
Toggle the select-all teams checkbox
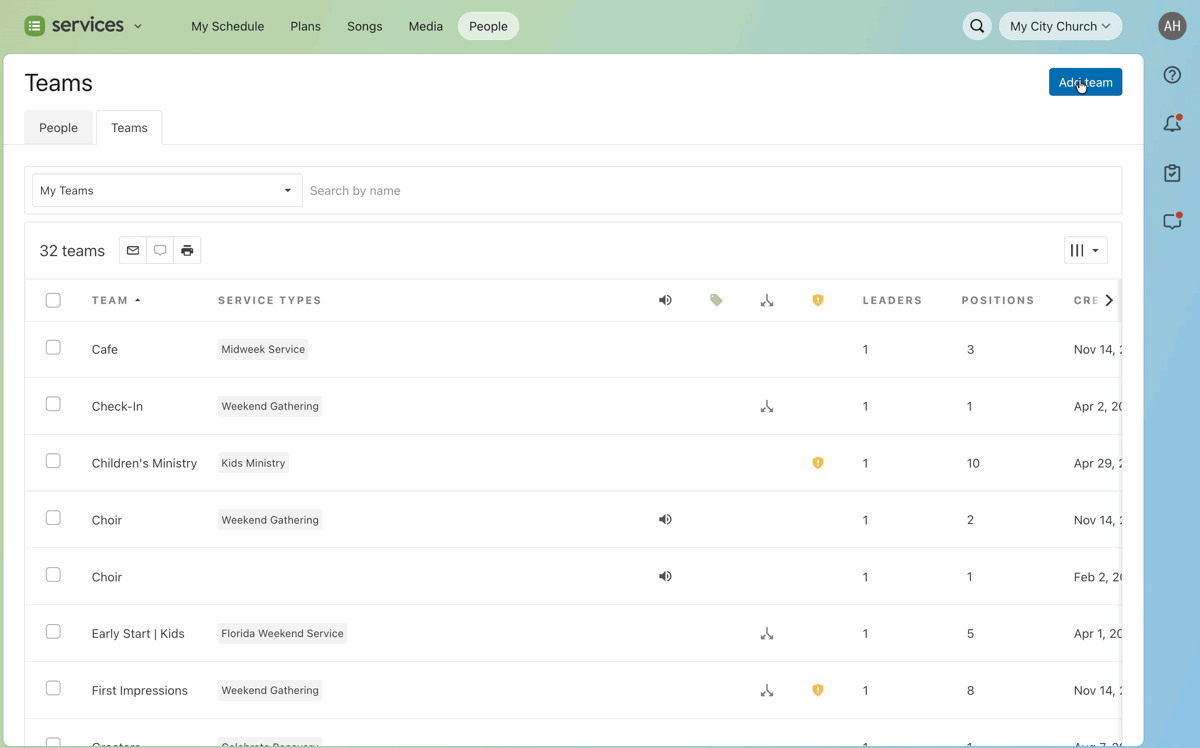point(53,300)
